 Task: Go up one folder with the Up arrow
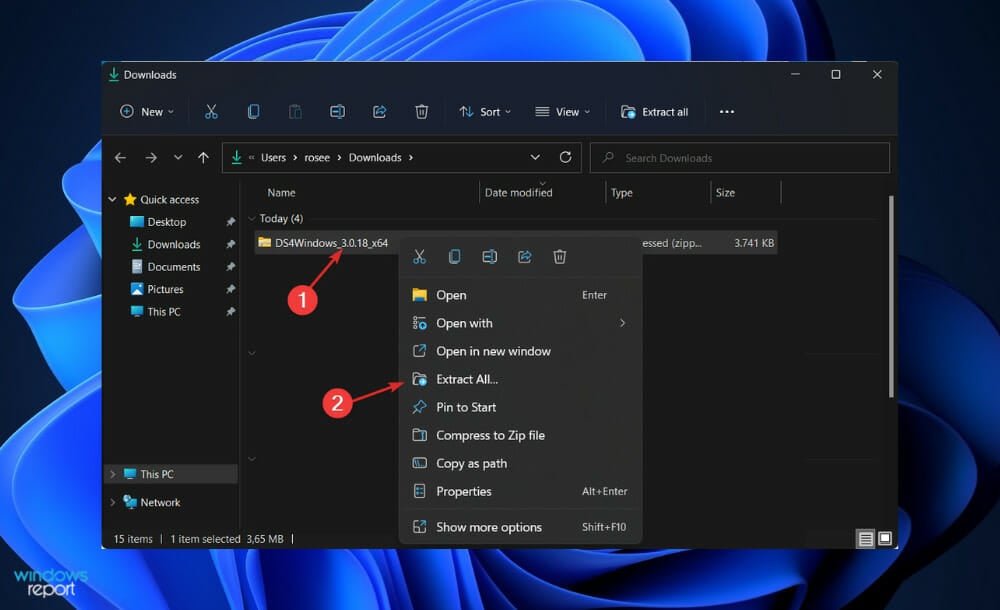click(204, 158)
